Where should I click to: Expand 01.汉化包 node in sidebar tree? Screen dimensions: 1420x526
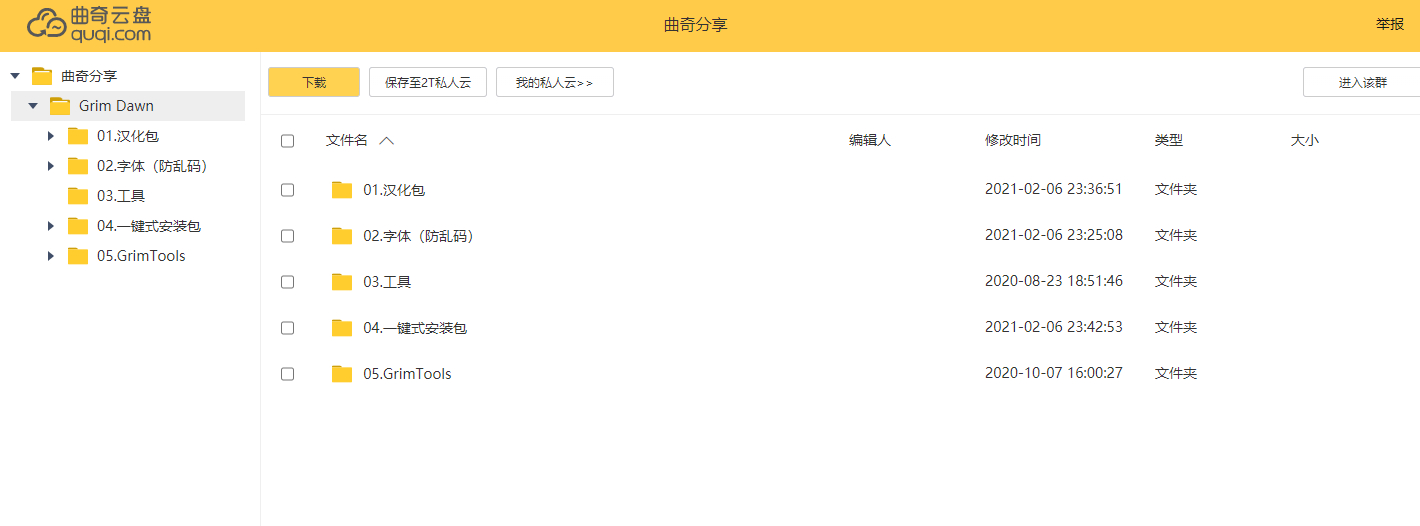[x=51, y=136]
